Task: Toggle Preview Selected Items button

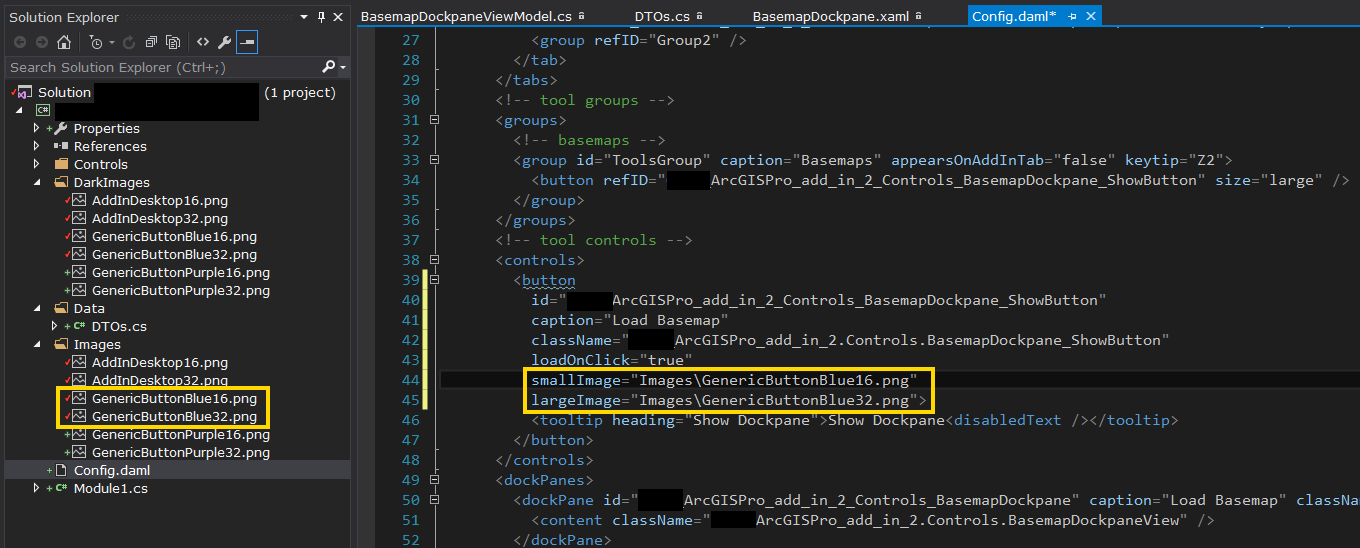Action: tap(247, 42)
